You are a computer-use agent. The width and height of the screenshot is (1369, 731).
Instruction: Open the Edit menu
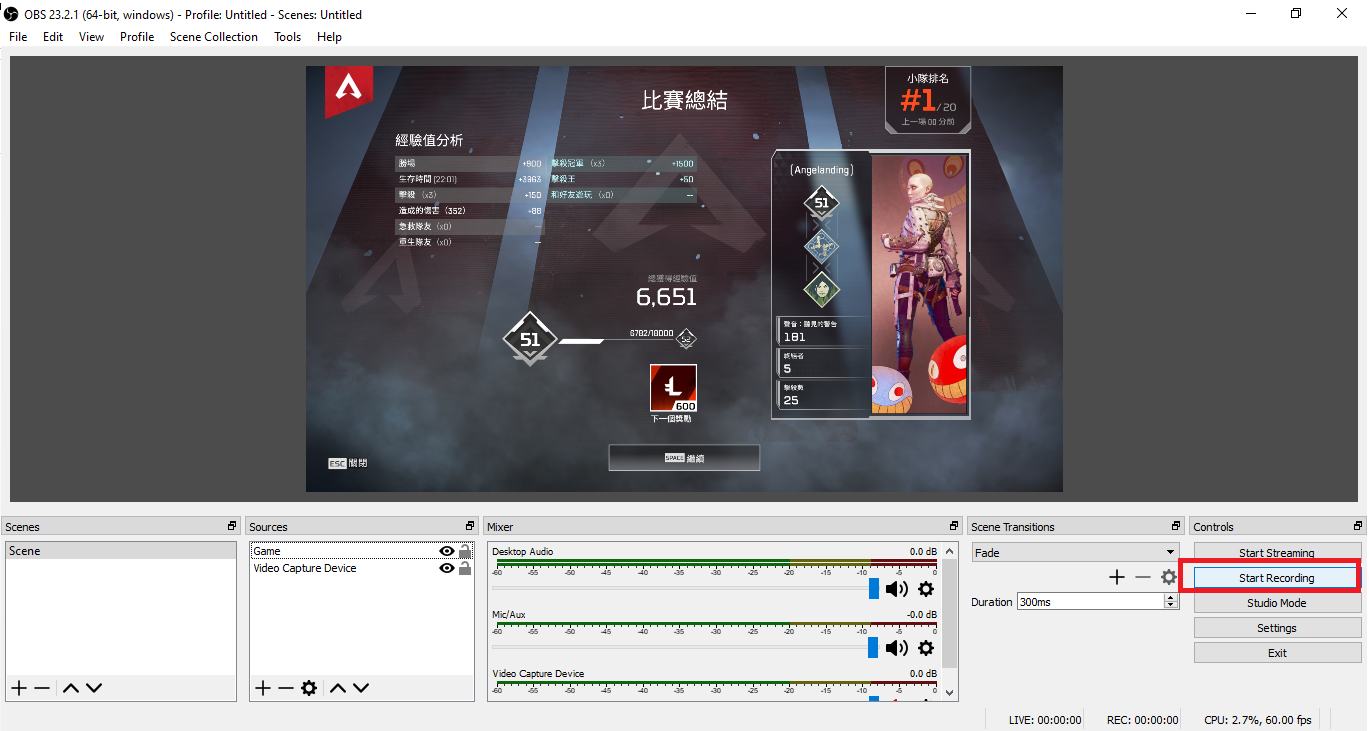[53, 37]
